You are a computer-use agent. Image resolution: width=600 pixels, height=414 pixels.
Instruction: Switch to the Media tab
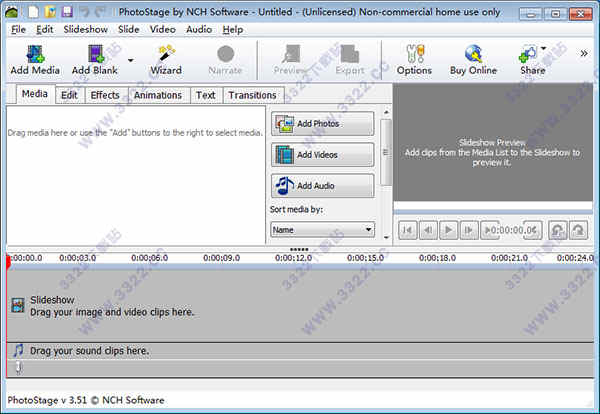coord(35,94)
